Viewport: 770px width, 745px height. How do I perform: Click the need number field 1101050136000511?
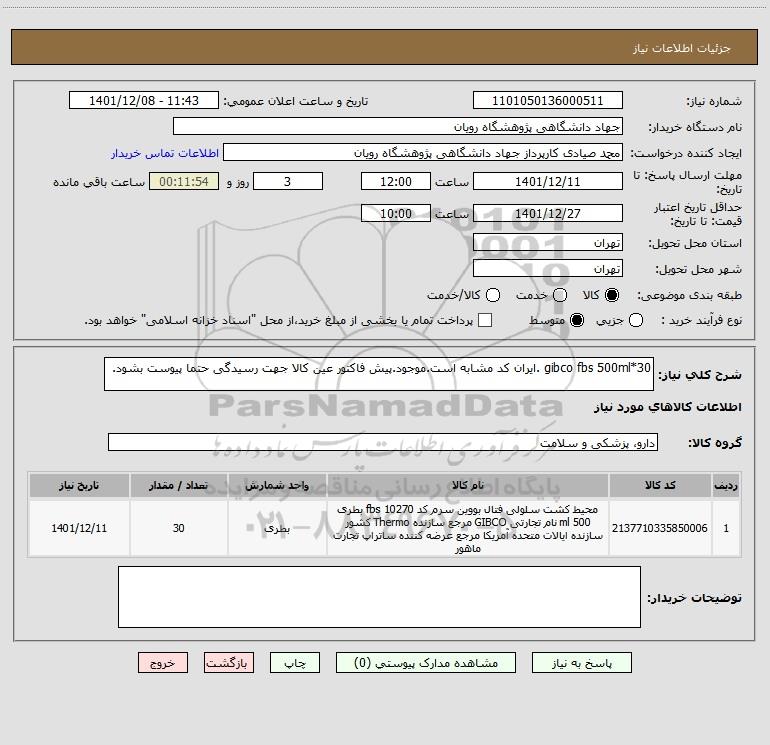click(548, 100)
